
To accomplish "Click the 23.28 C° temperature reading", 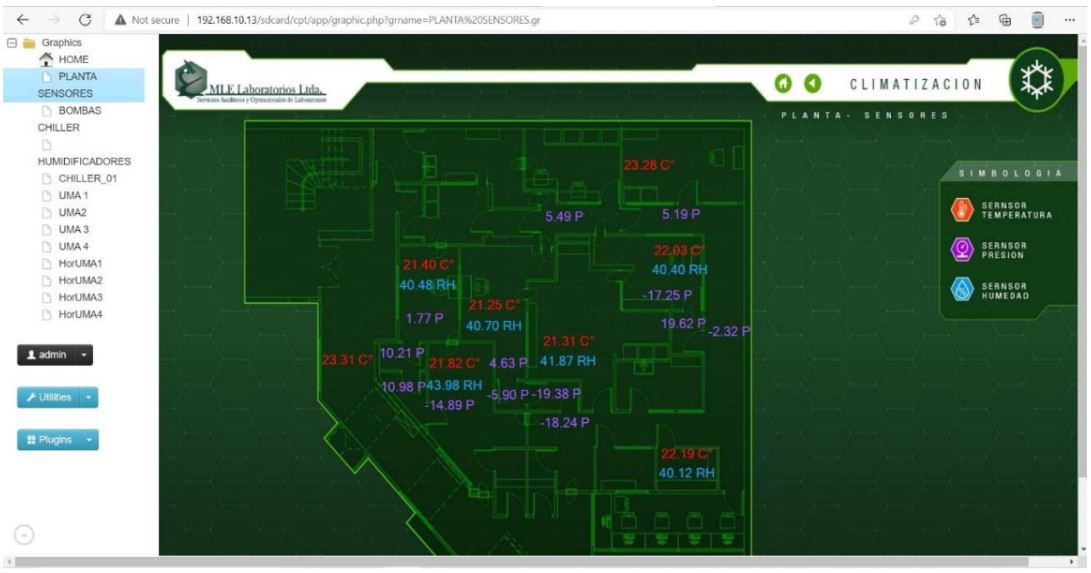I will tap(649, 165).
